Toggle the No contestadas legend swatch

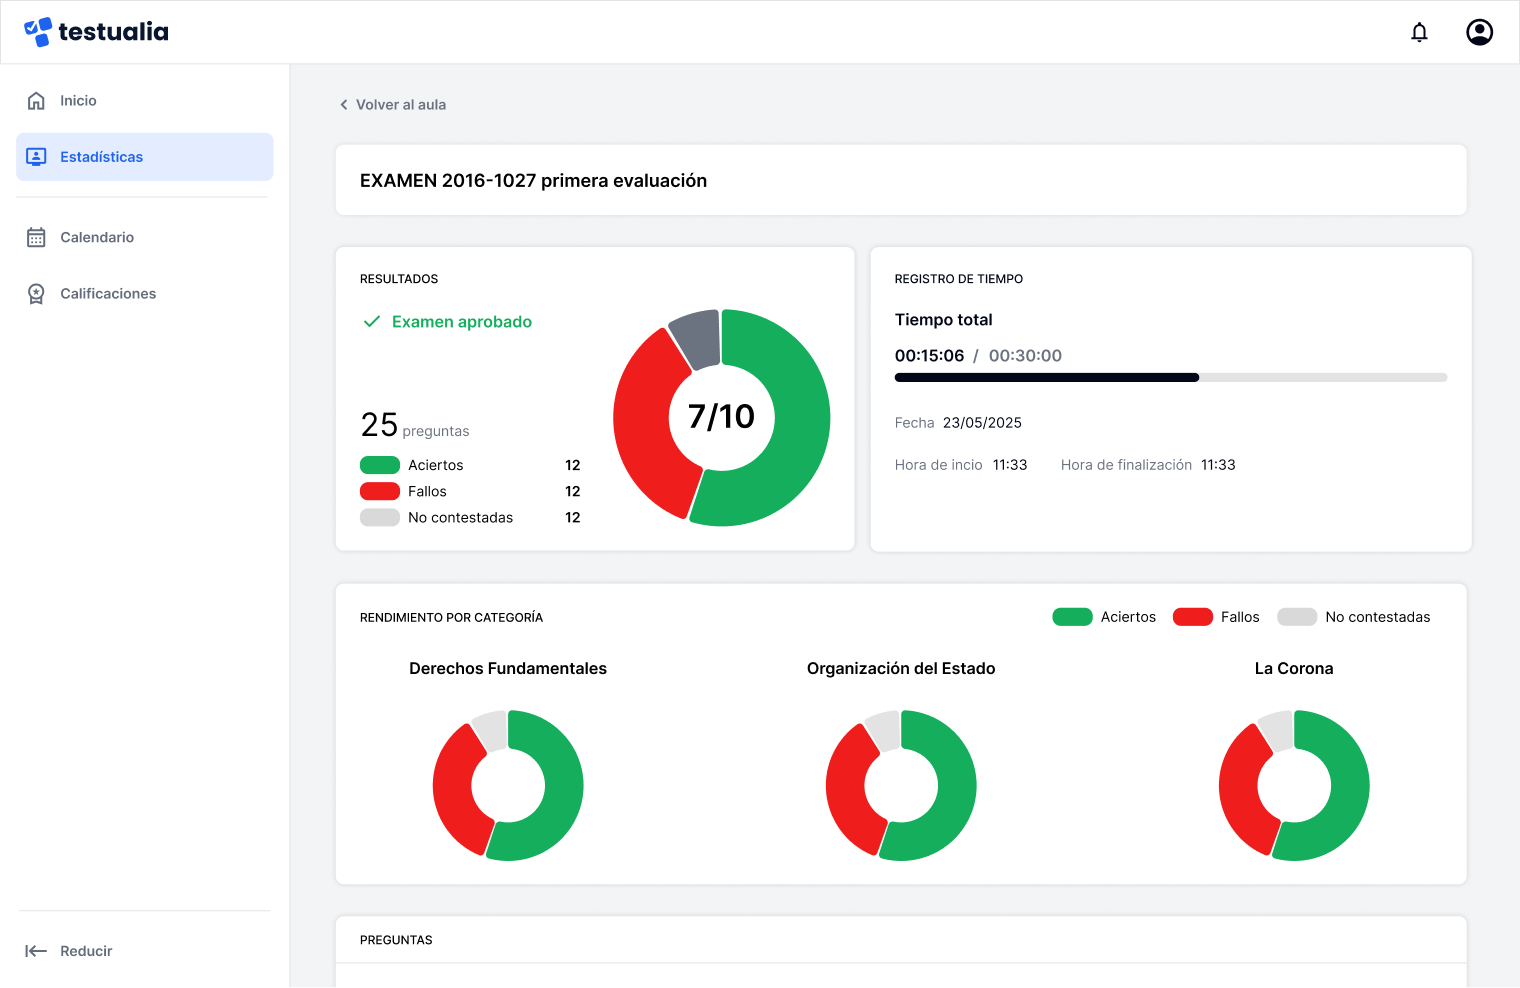(x=1297, y=617)
